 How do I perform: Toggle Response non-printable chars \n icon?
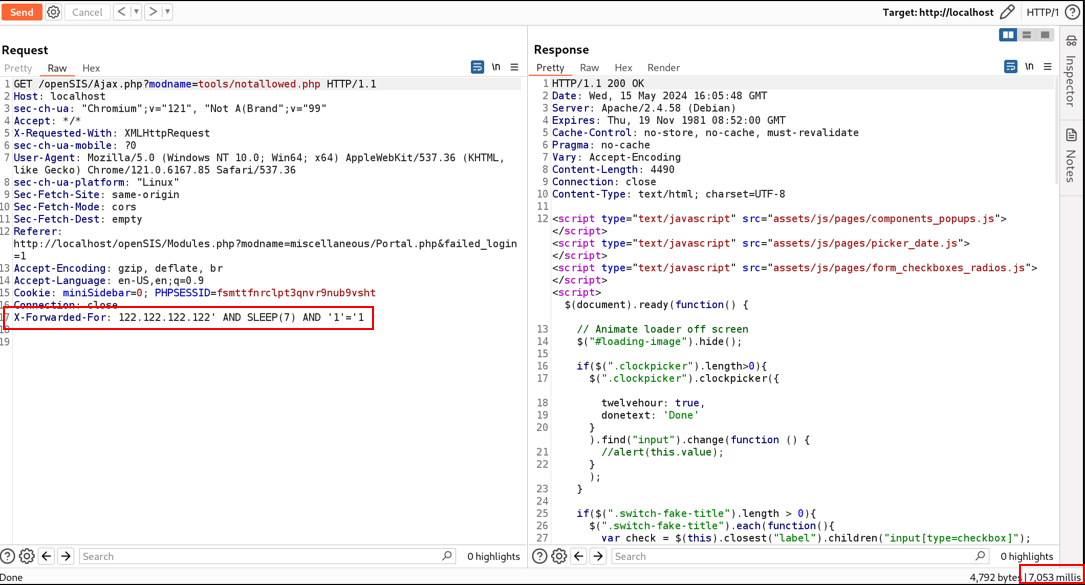(x=1030, y=66)
